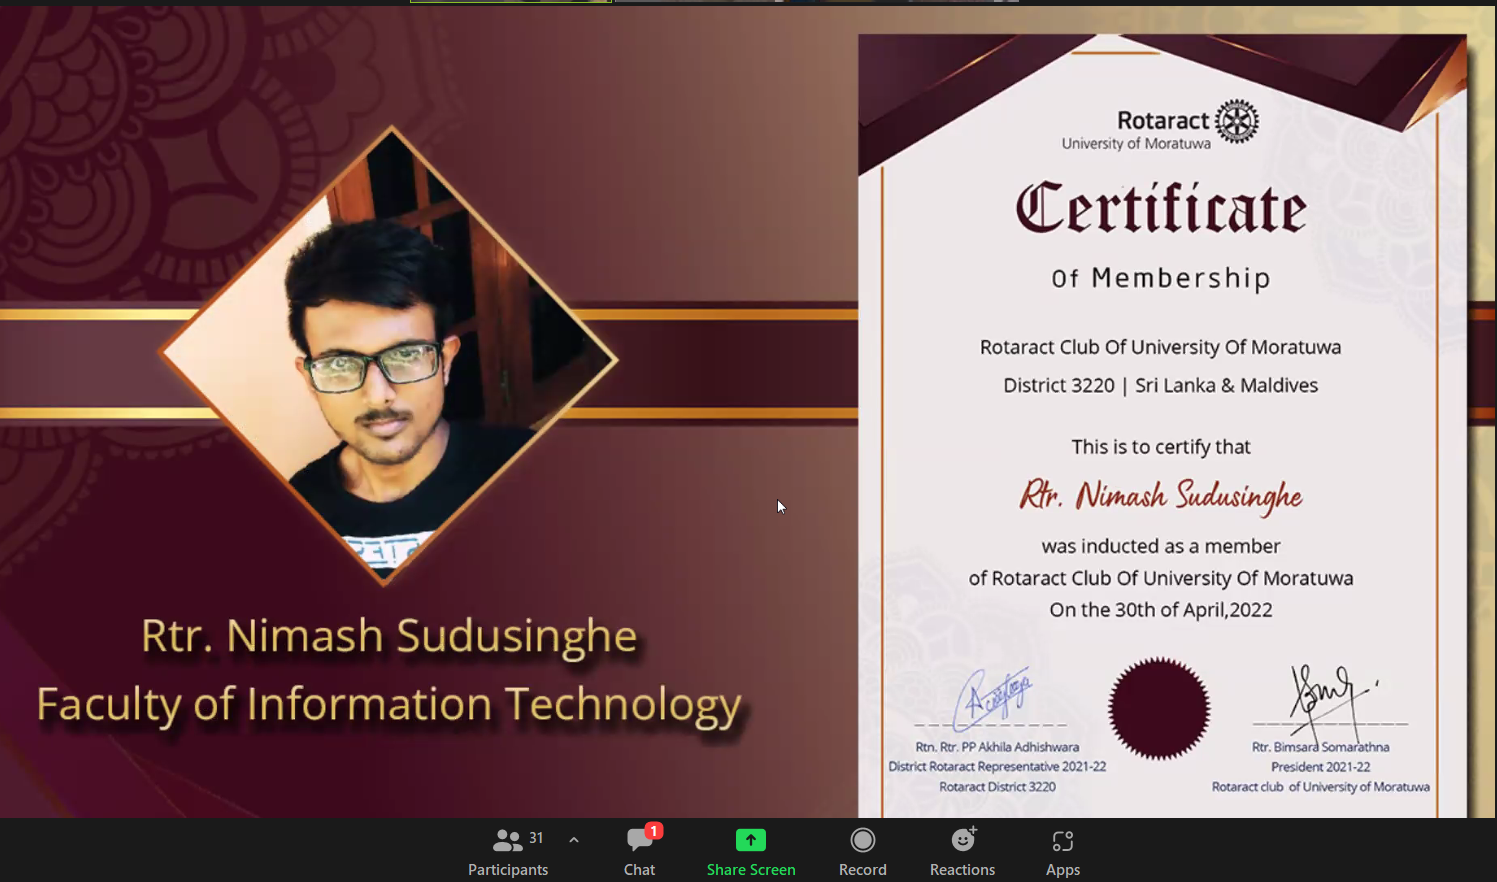Select the "was inducted as a member" line

tap(1161, 546)
